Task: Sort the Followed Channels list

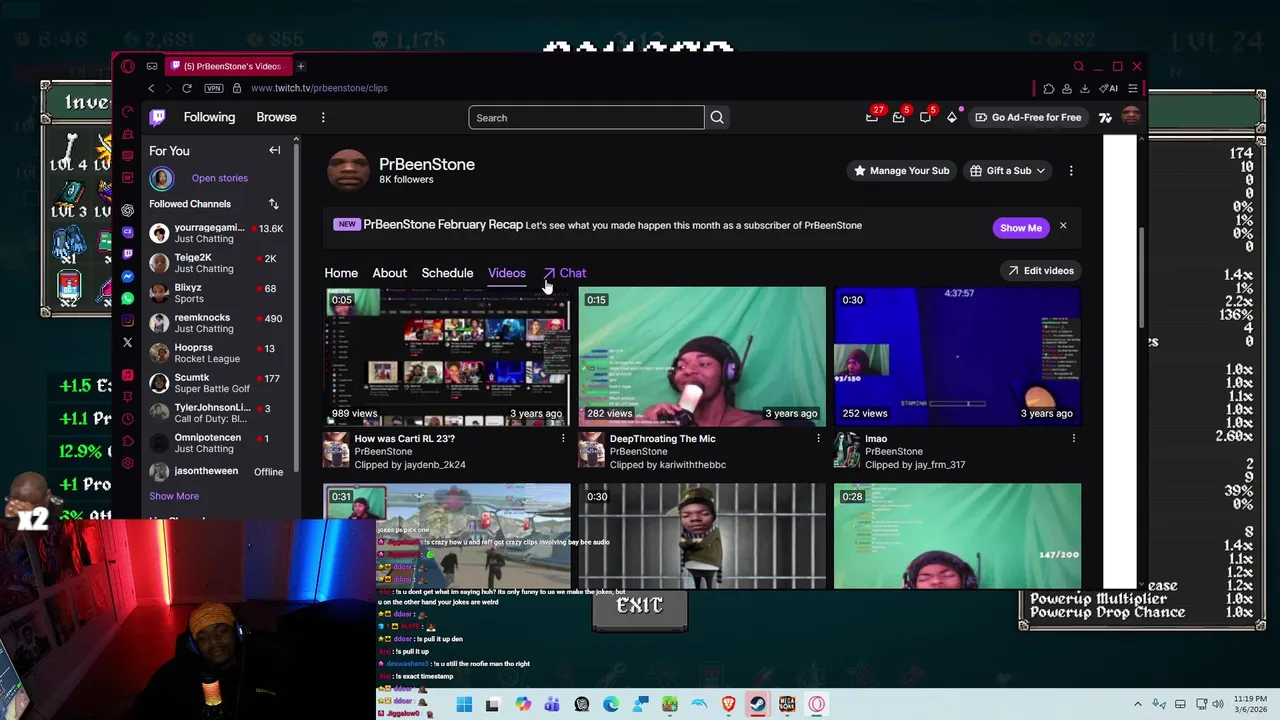Action: tap(273, 204)
